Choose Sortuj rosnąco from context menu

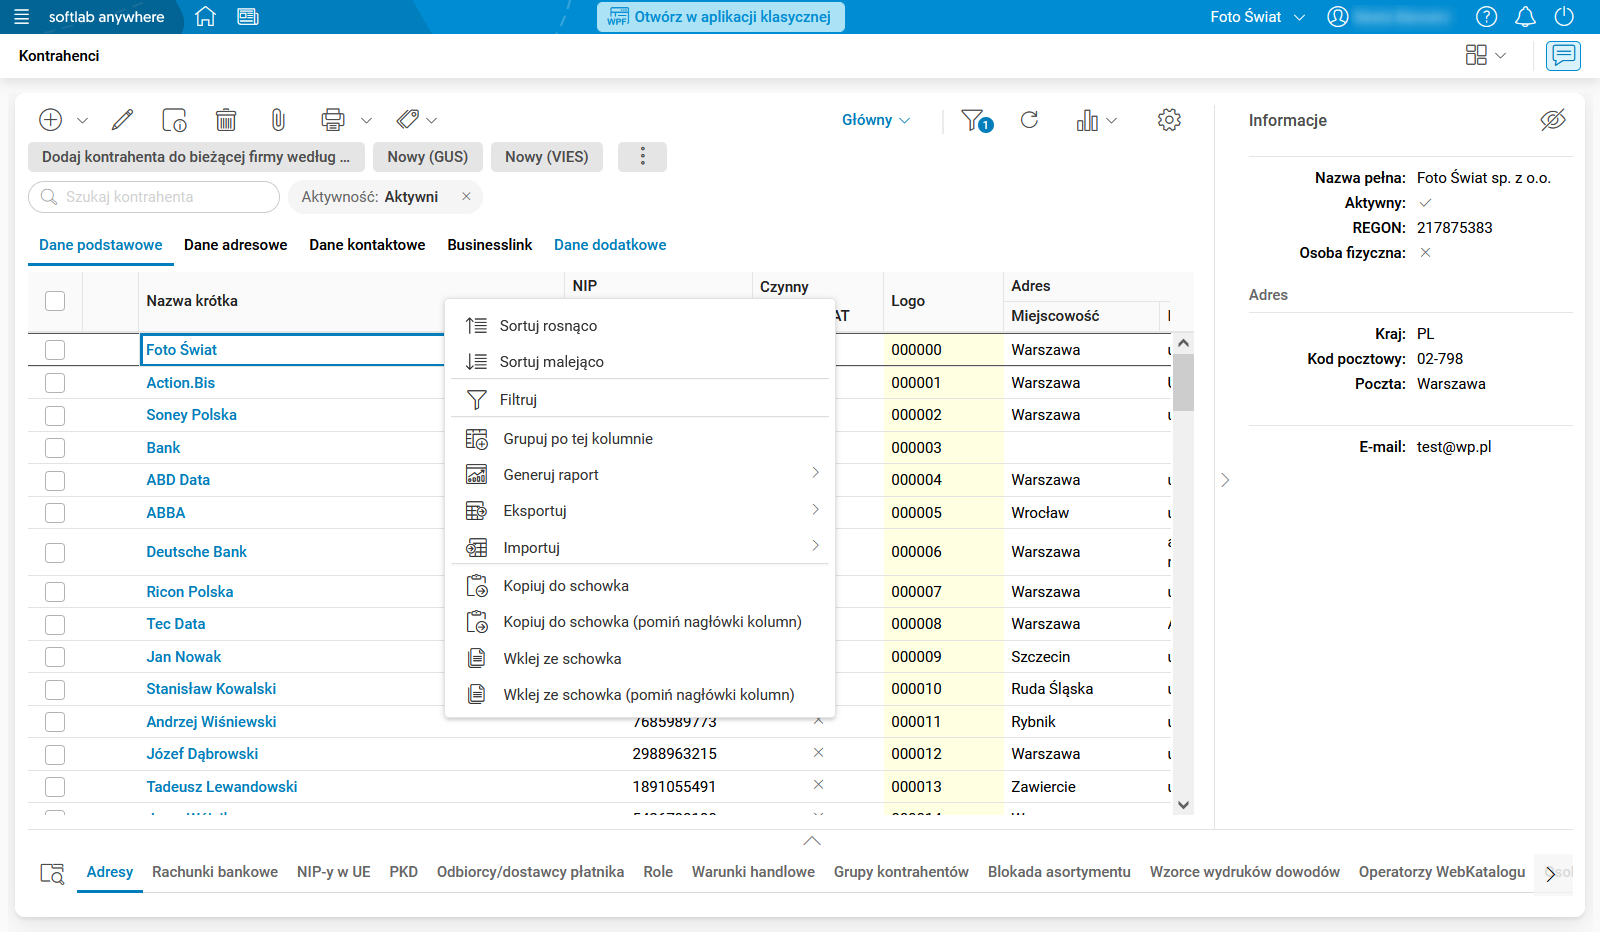click(640, 326)
